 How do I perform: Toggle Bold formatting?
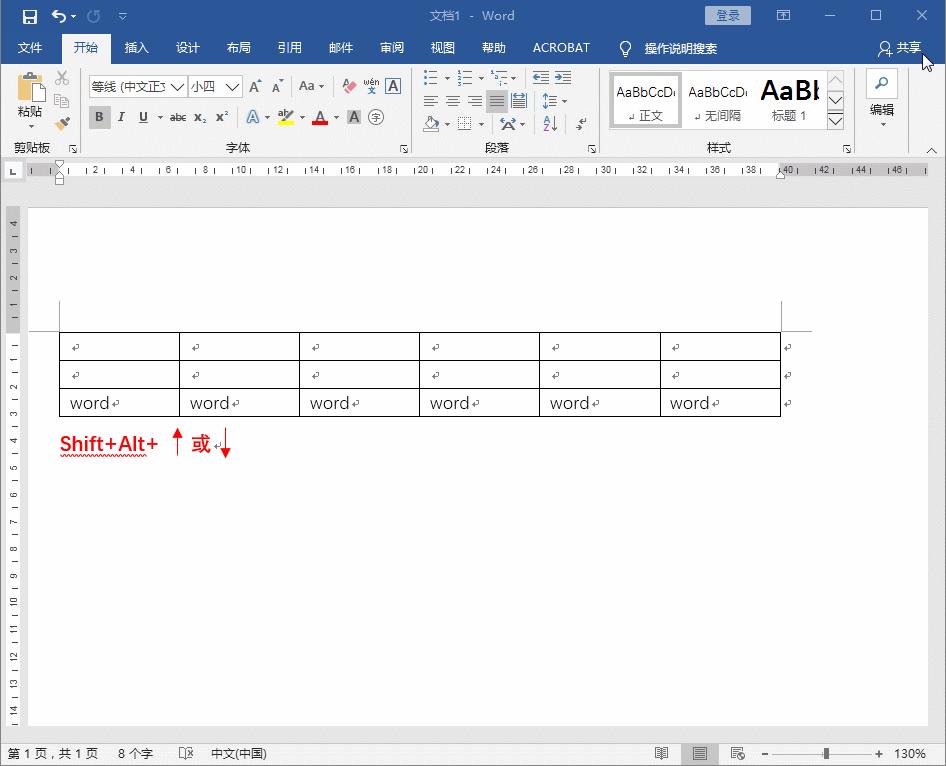[100, 117]
